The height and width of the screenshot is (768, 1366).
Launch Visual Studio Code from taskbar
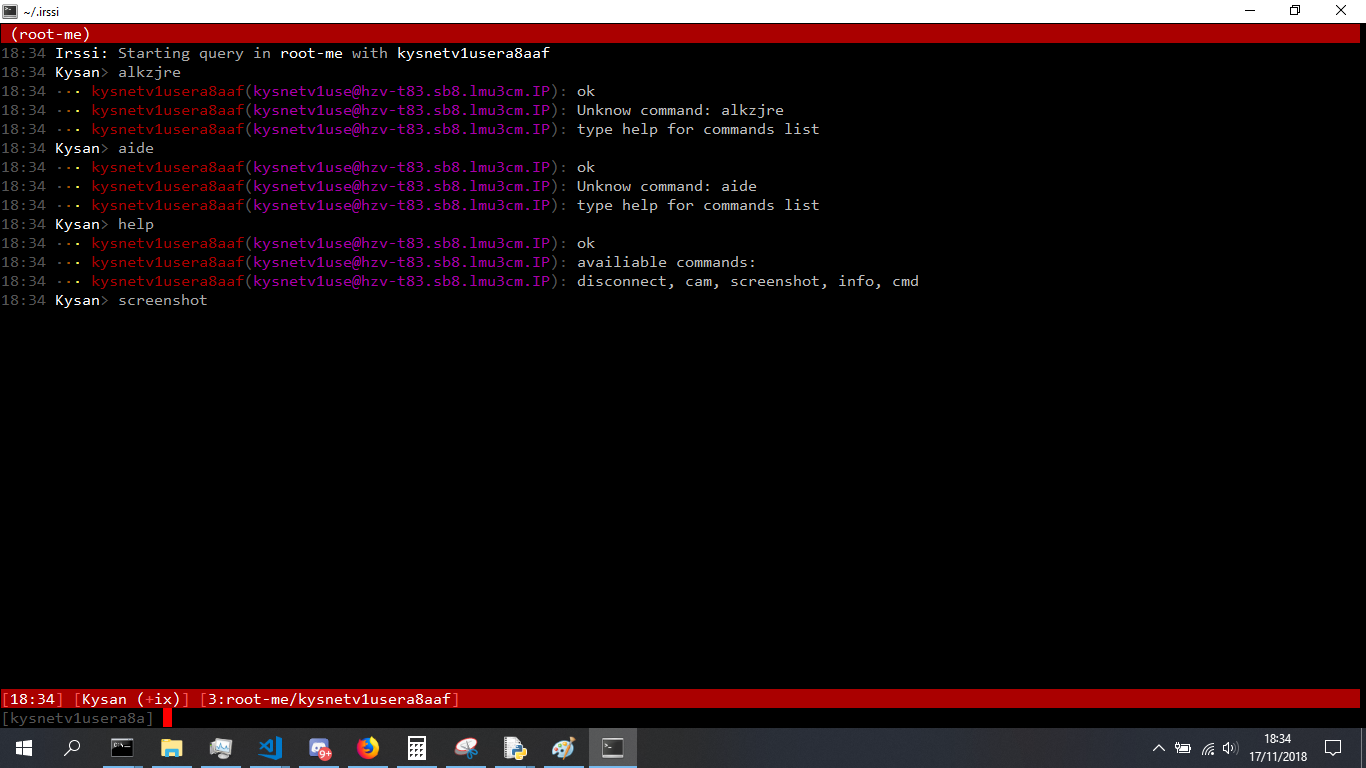(x=270, y=747)
